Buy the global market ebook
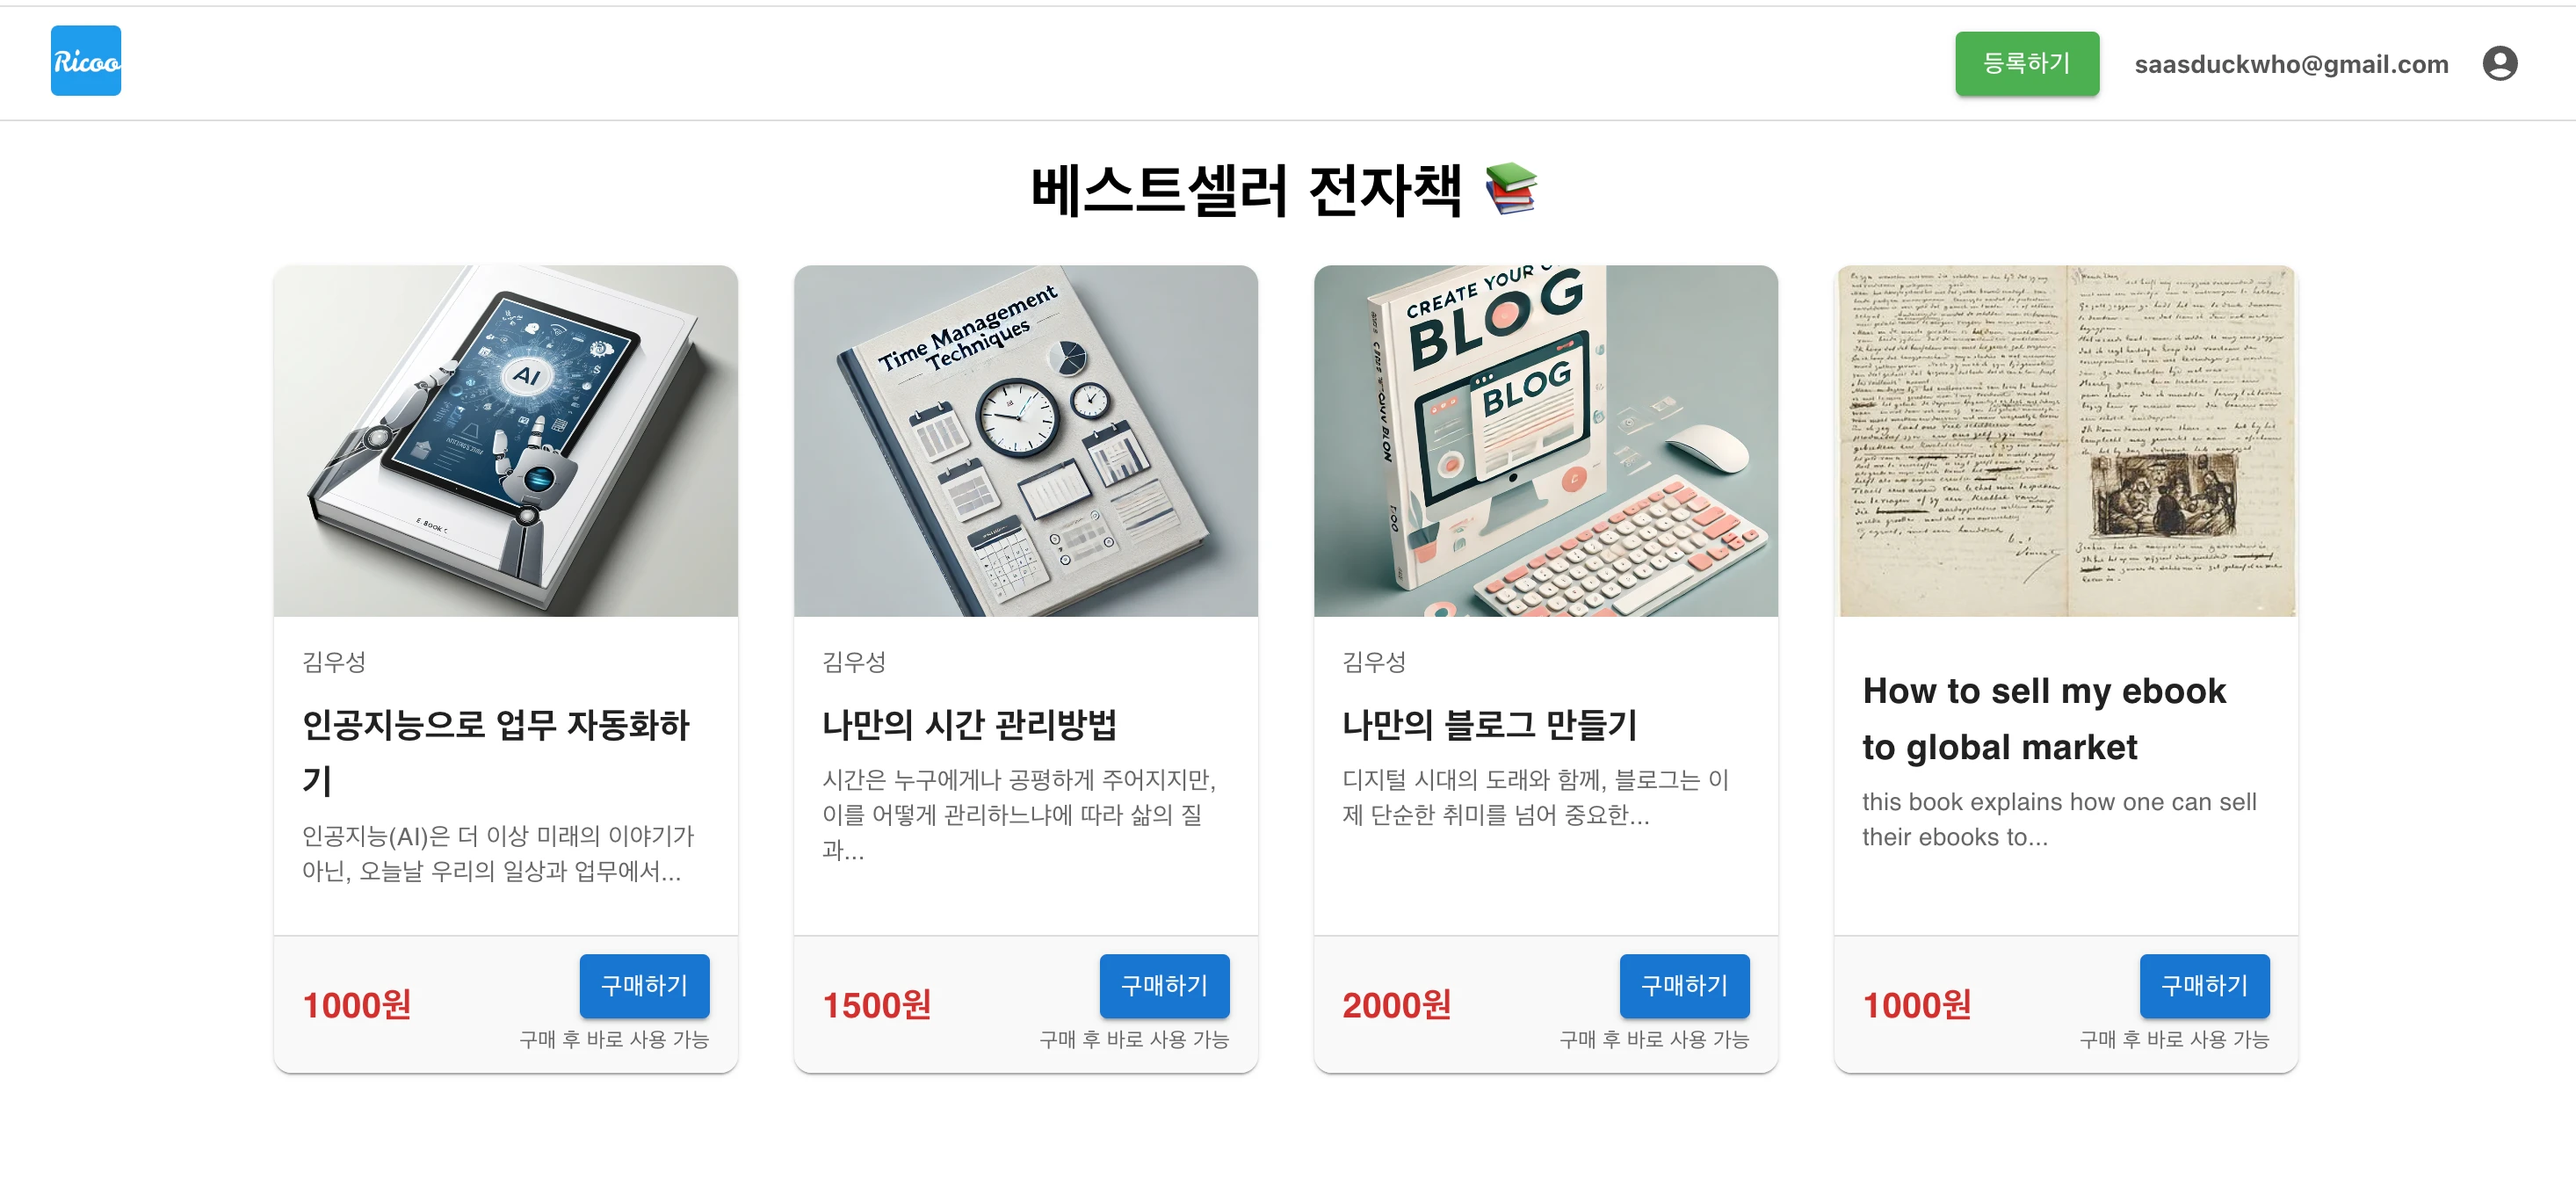 coord(2204,986)
